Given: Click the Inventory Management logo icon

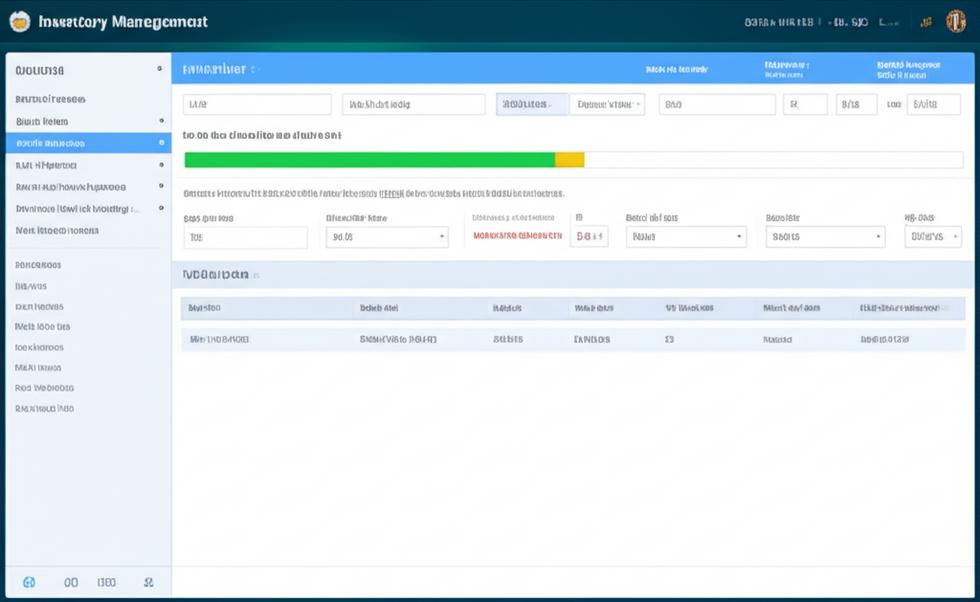Looking at the screenshot, I should pyautogui.click(x=20, y=21).
